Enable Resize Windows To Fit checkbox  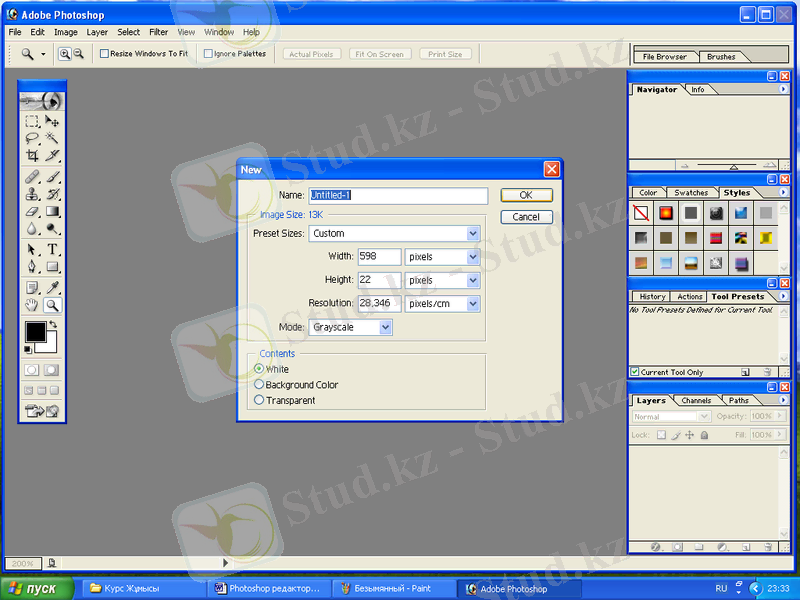(105, 54)
